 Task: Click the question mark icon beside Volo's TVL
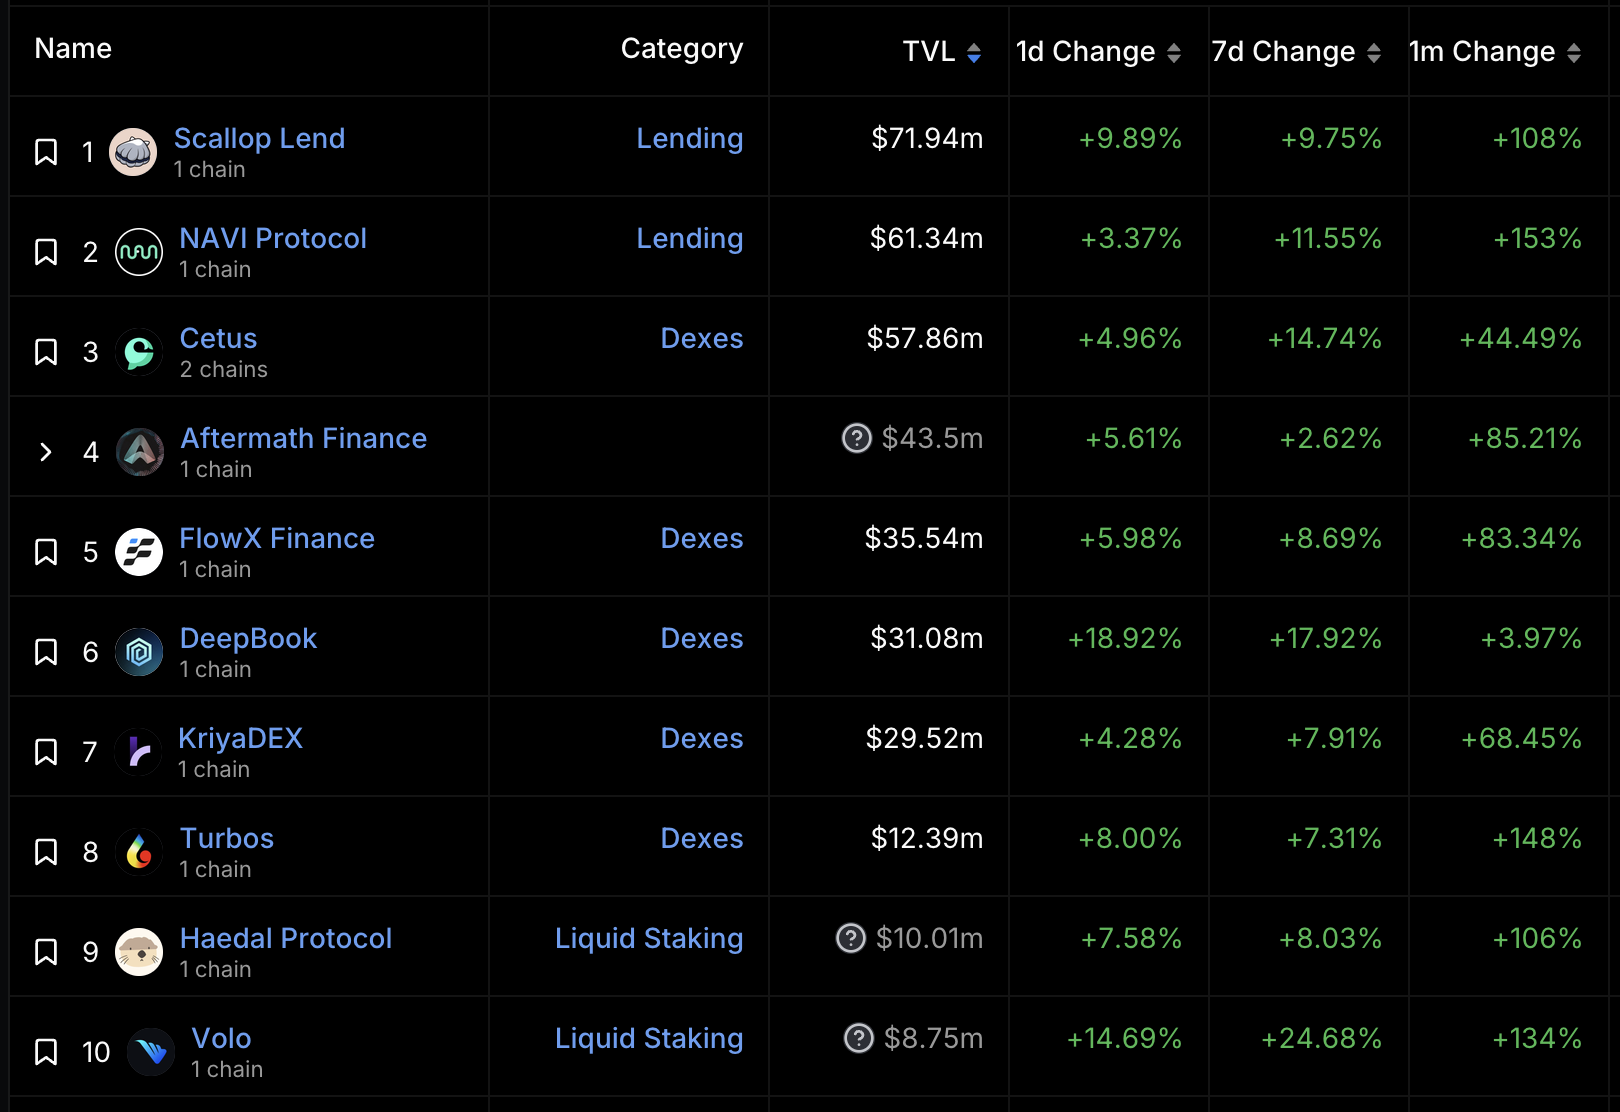point(859,1039)
